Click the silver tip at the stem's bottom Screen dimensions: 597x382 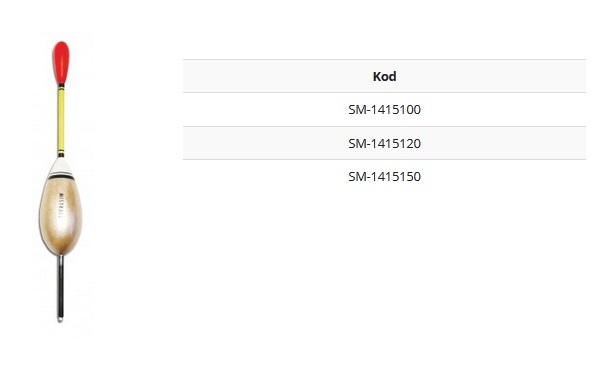60,319
